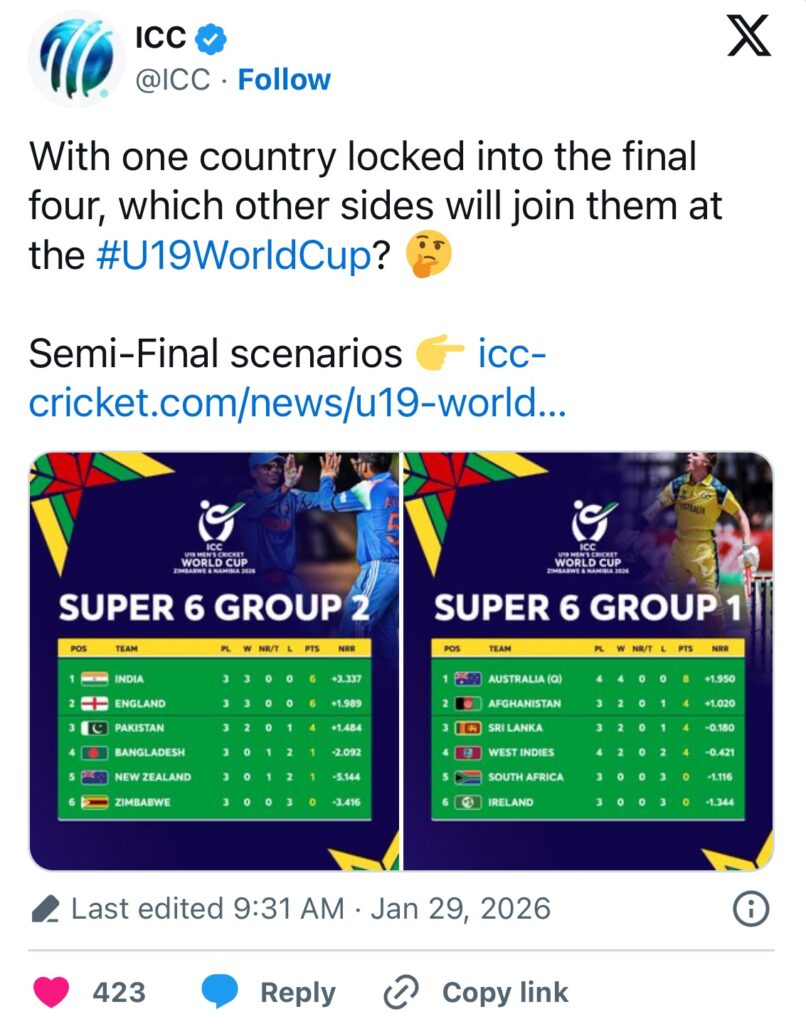View the Super 6 Group 1 image

click(x=588, y=660)
